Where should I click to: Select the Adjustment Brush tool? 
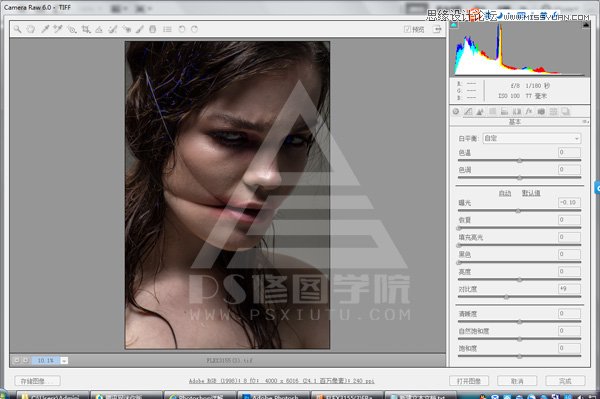point(140,29)
